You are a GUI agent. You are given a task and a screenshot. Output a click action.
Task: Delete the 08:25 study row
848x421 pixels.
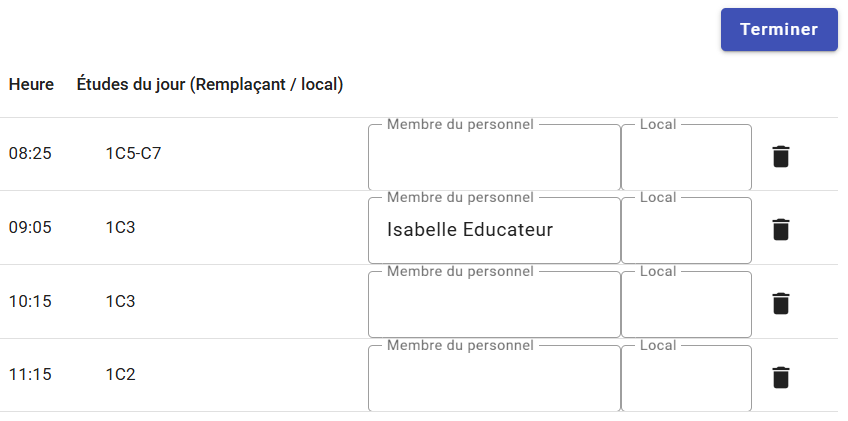[781, 156]
